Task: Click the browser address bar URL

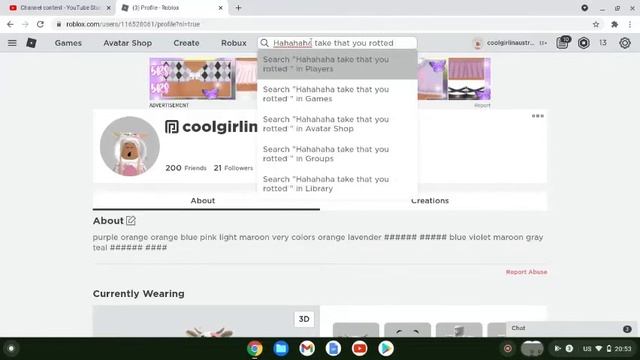Action: (x=133, y=24)
